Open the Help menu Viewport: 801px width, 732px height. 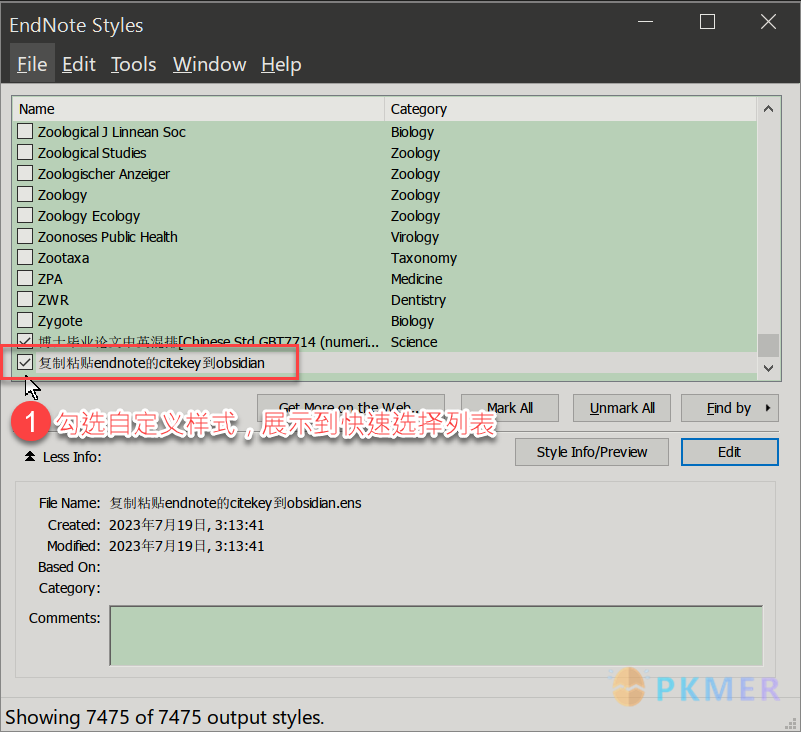(281, 64)
